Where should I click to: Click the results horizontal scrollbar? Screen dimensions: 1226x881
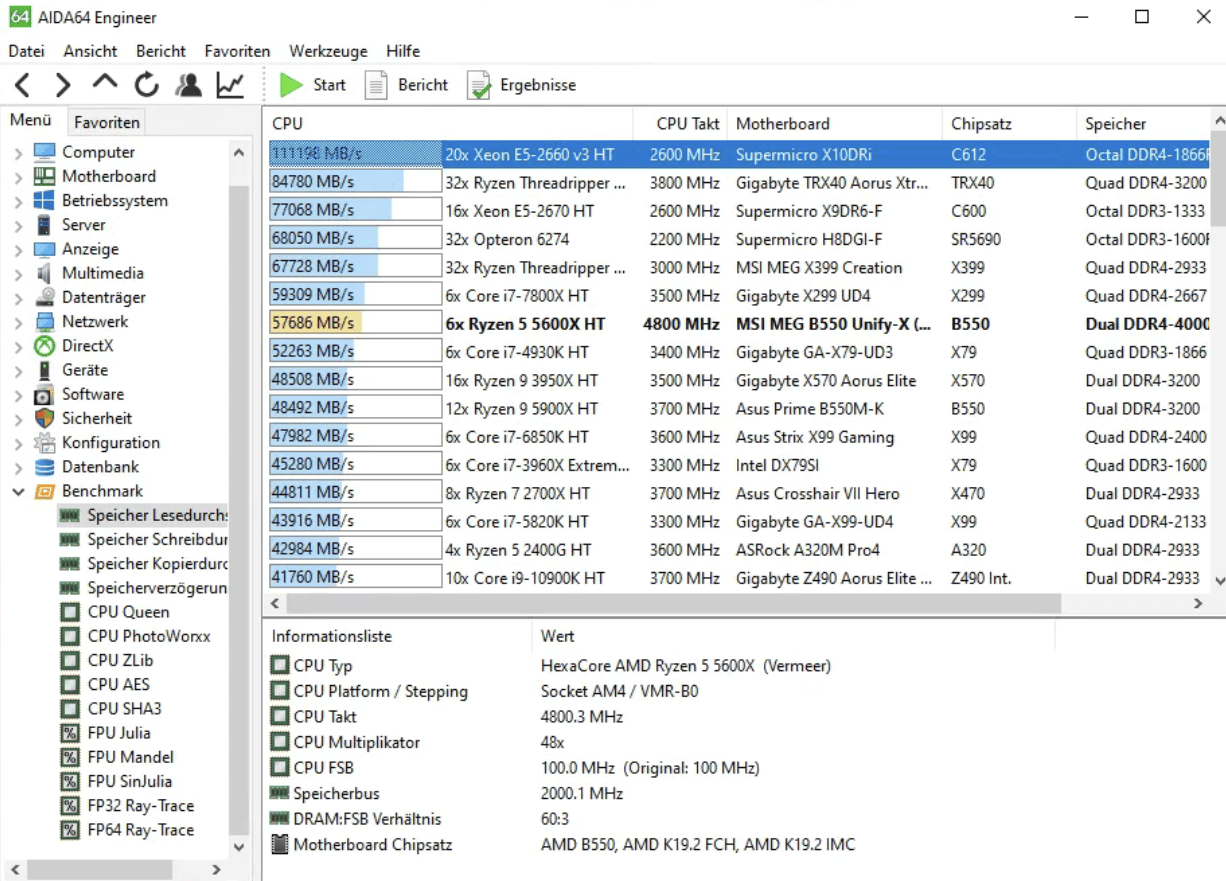click(x=675, y=604)
